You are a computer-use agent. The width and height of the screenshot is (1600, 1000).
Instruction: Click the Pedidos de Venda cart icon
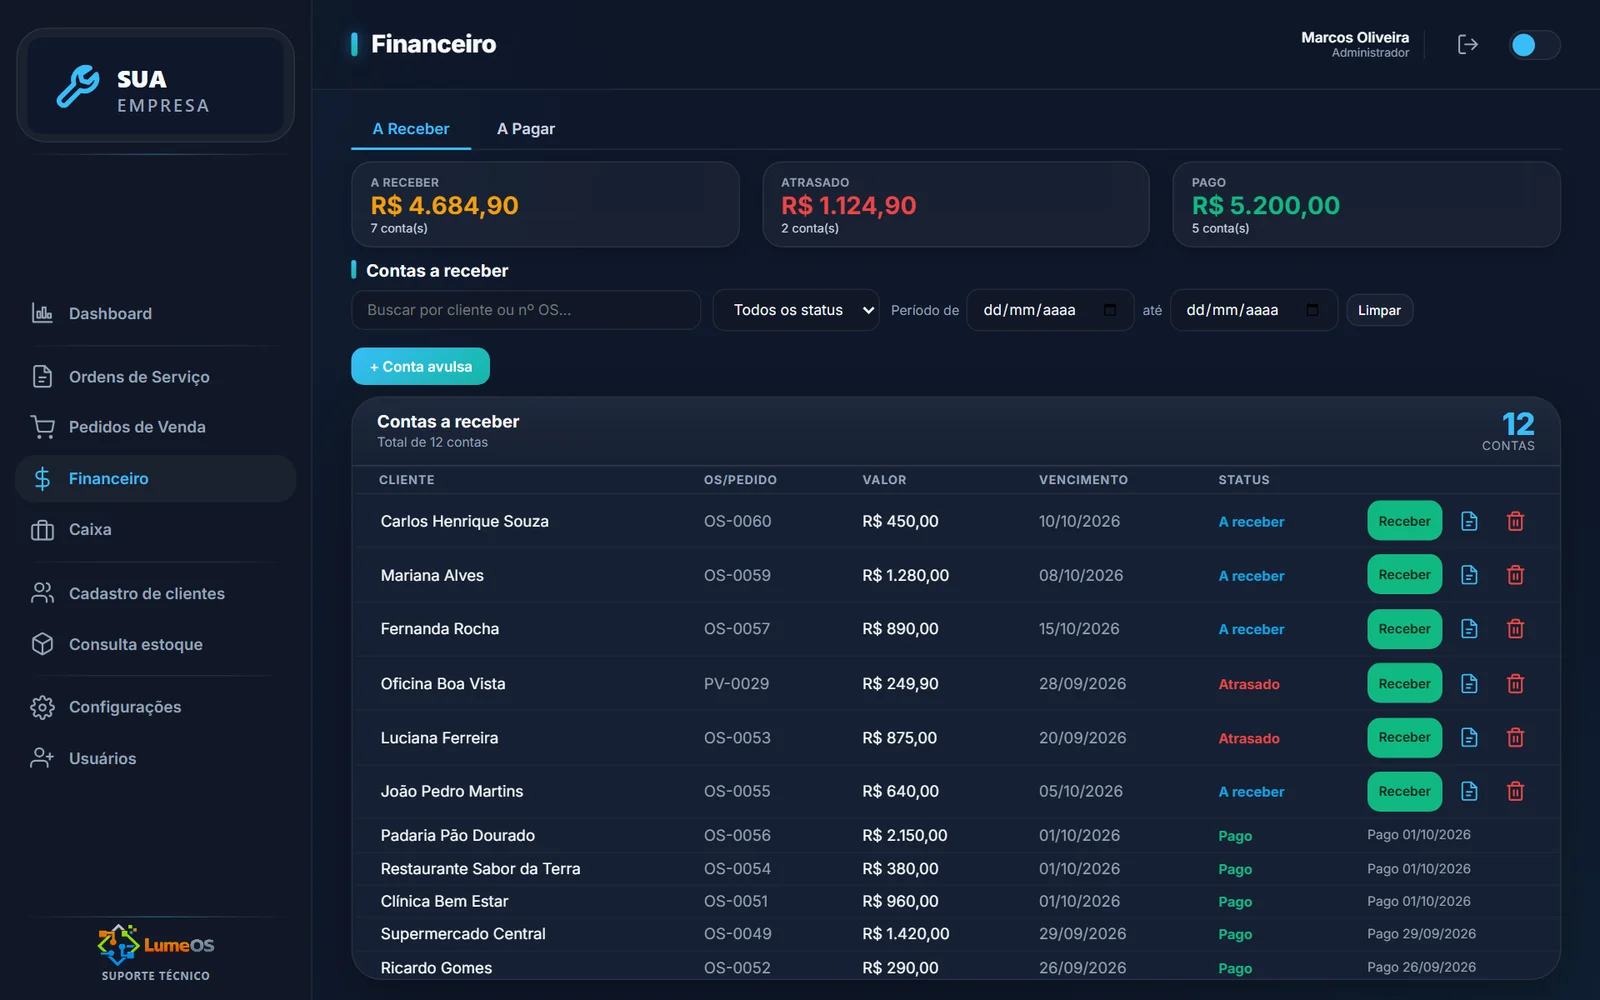point(42,427)
